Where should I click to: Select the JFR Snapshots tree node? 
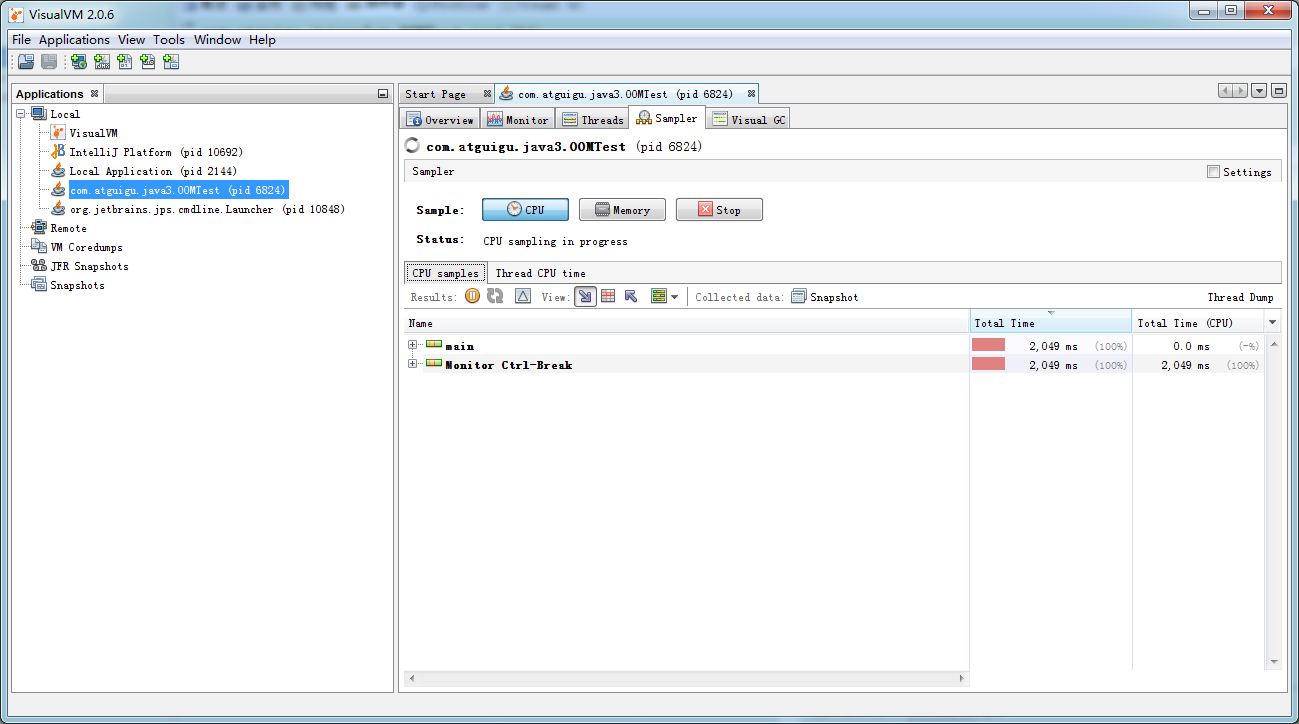[x=80, y=266]
